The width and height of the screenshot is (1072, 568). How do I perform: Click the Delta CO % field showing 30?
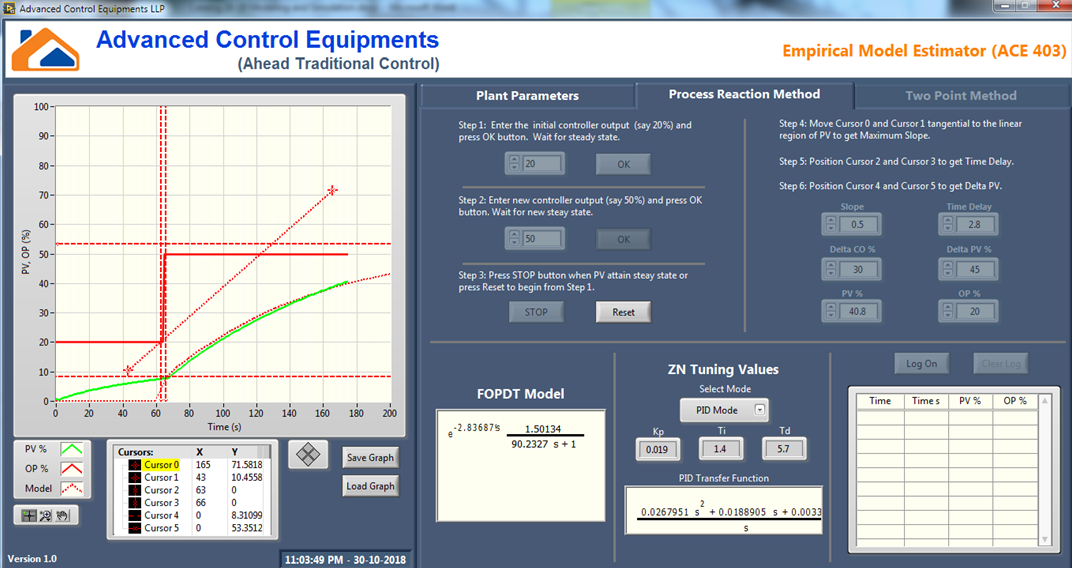(x=859, y=269)
